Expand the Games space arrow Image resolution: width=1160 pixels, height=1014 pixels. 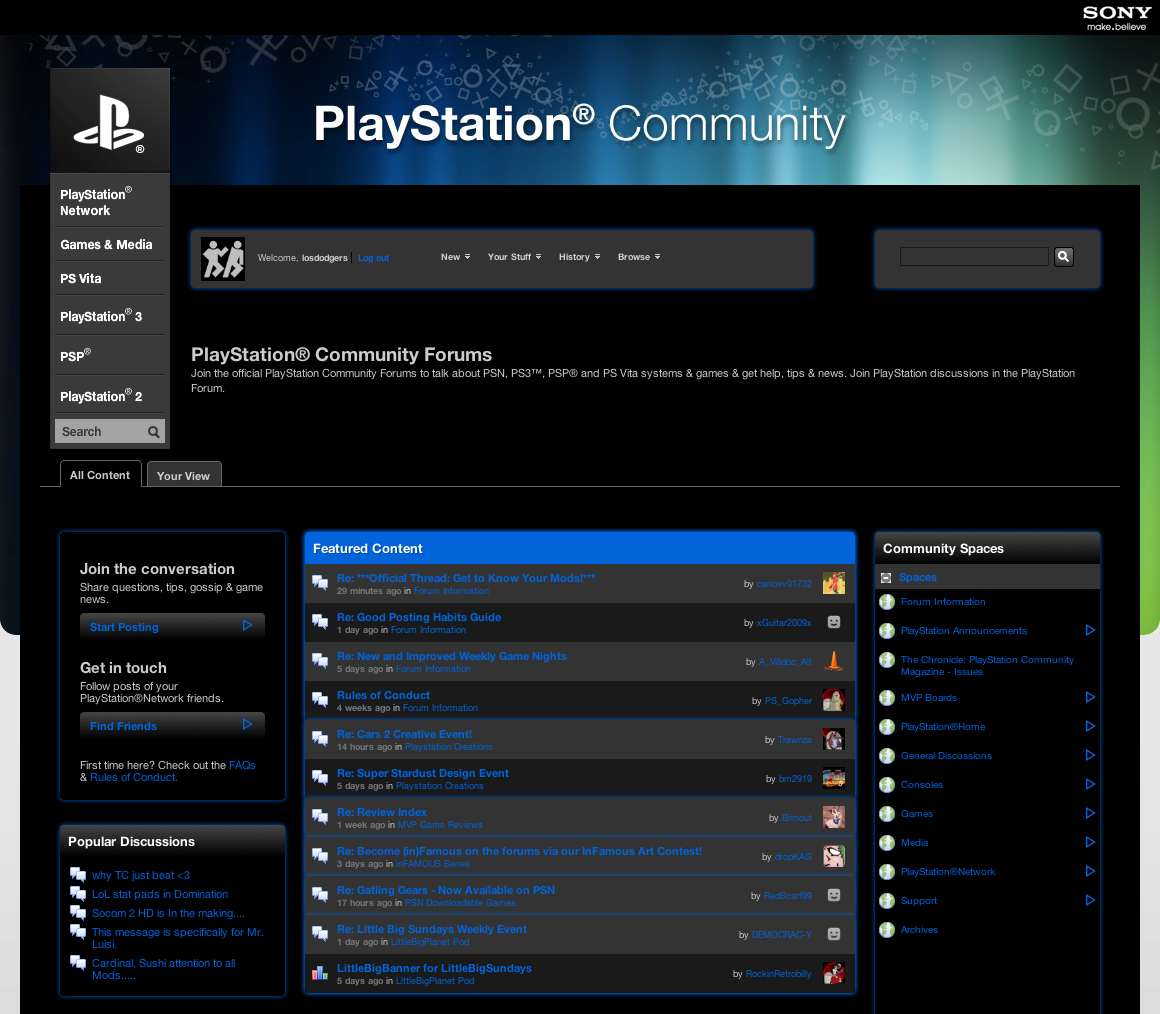pyautogui.click(x=1090, y=813)
